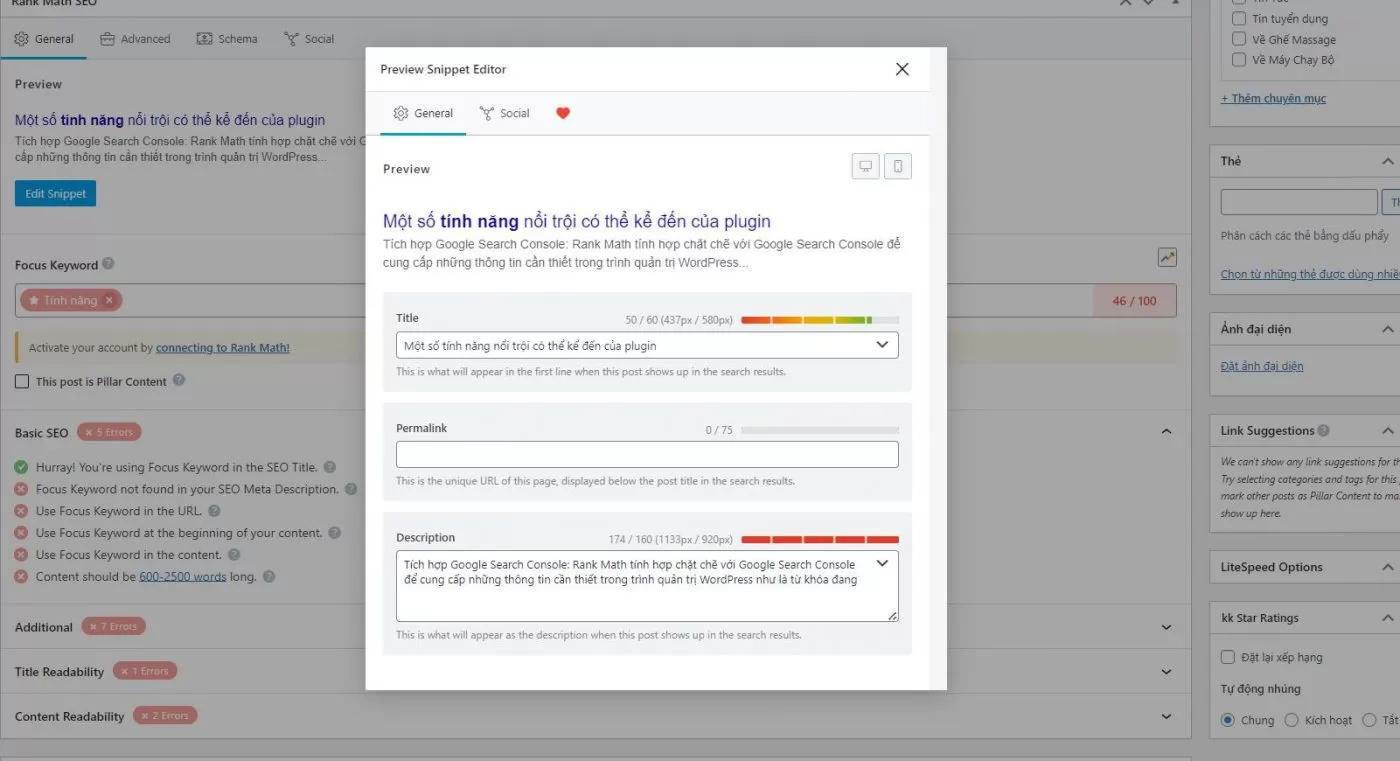Check the Về Máy Chạy Bộ category

(x=1239, y=59)
